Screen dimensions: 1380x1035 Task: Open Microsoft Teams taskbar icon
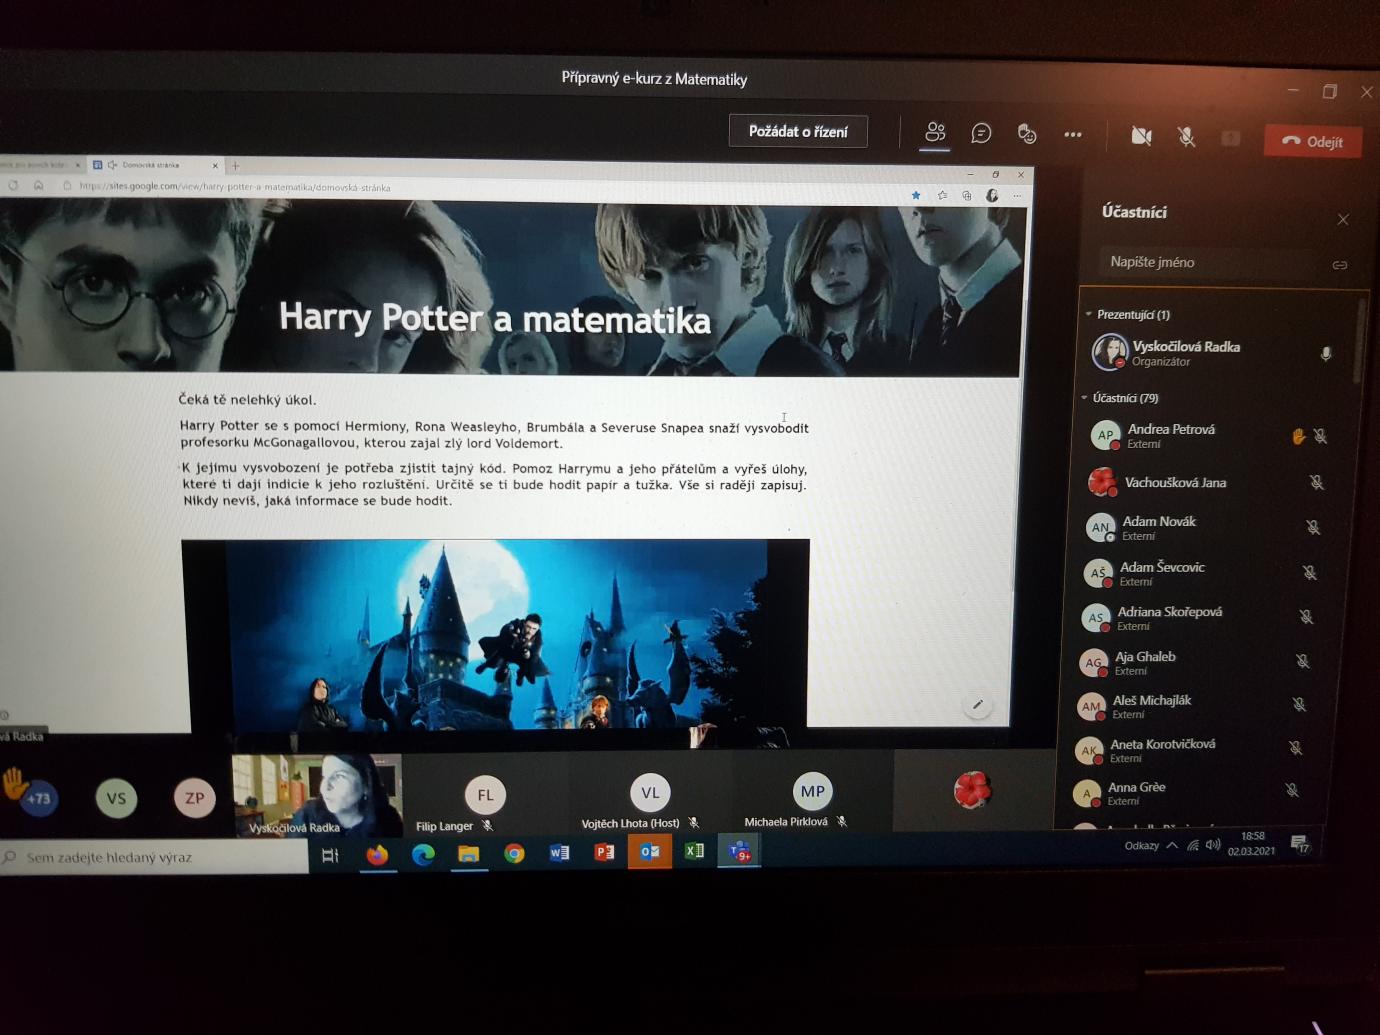(740, 851)
